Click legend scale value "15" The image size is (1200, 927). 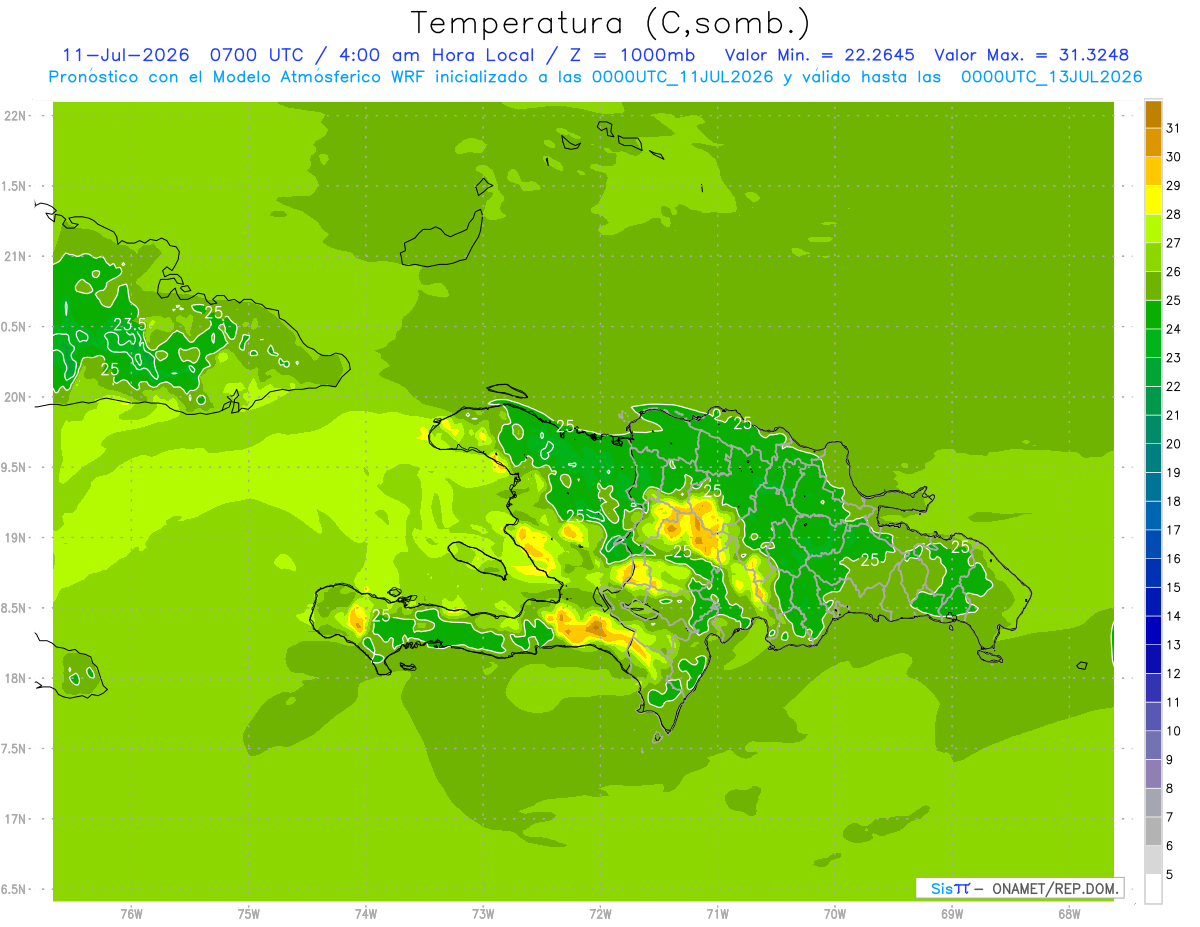pyautogui.click(x=1174, y=587)
